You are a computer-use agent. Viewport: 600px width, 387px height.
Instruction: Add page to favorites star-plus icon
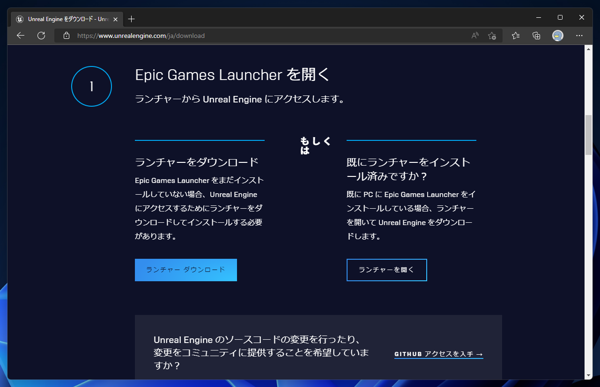tap(492, 36)
